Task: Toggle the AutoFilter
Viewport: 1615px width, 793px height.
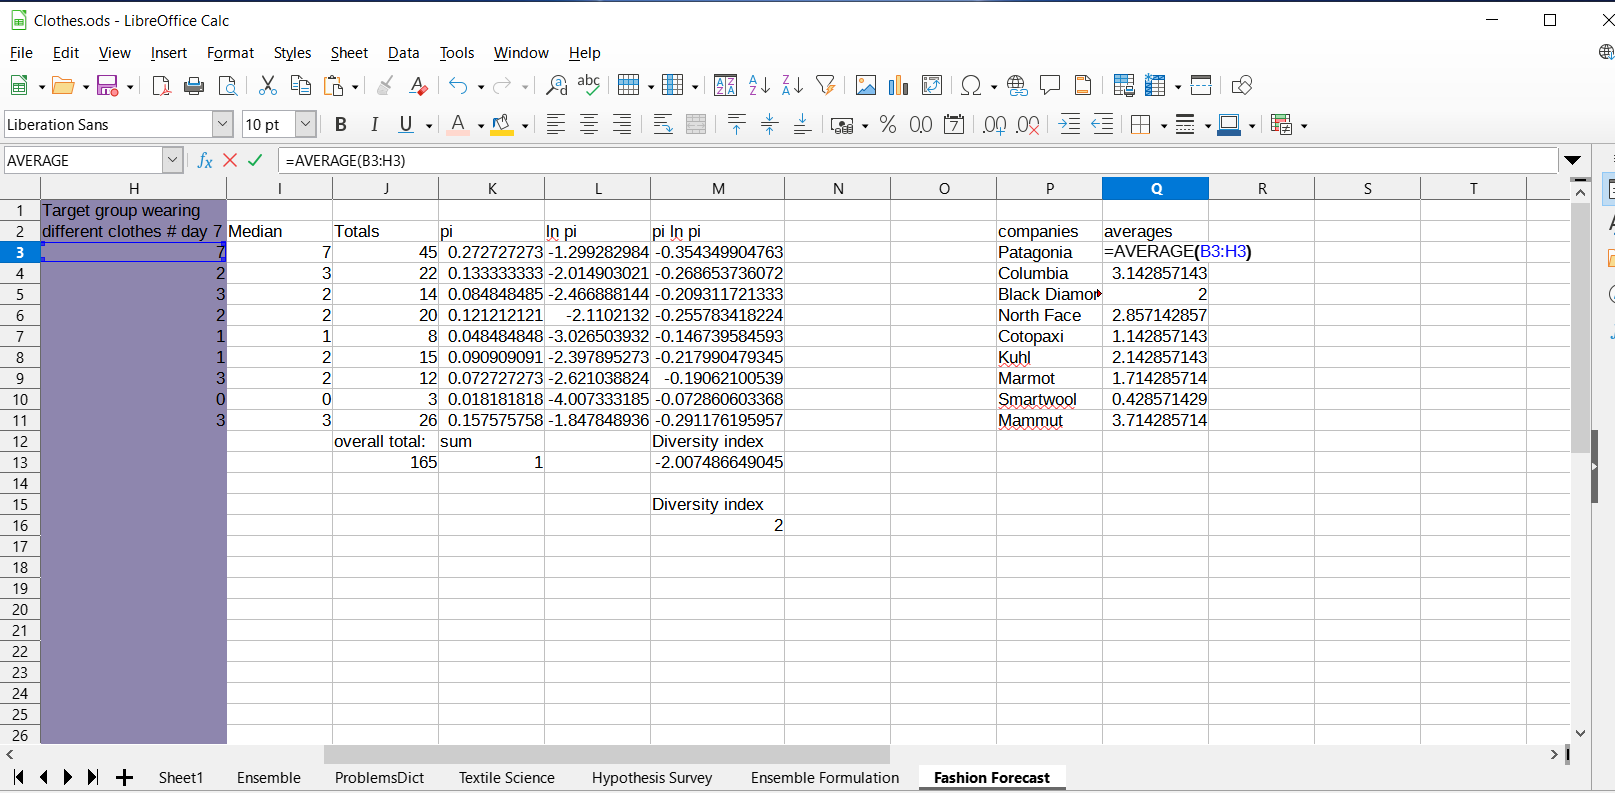Action: (825, 86)
